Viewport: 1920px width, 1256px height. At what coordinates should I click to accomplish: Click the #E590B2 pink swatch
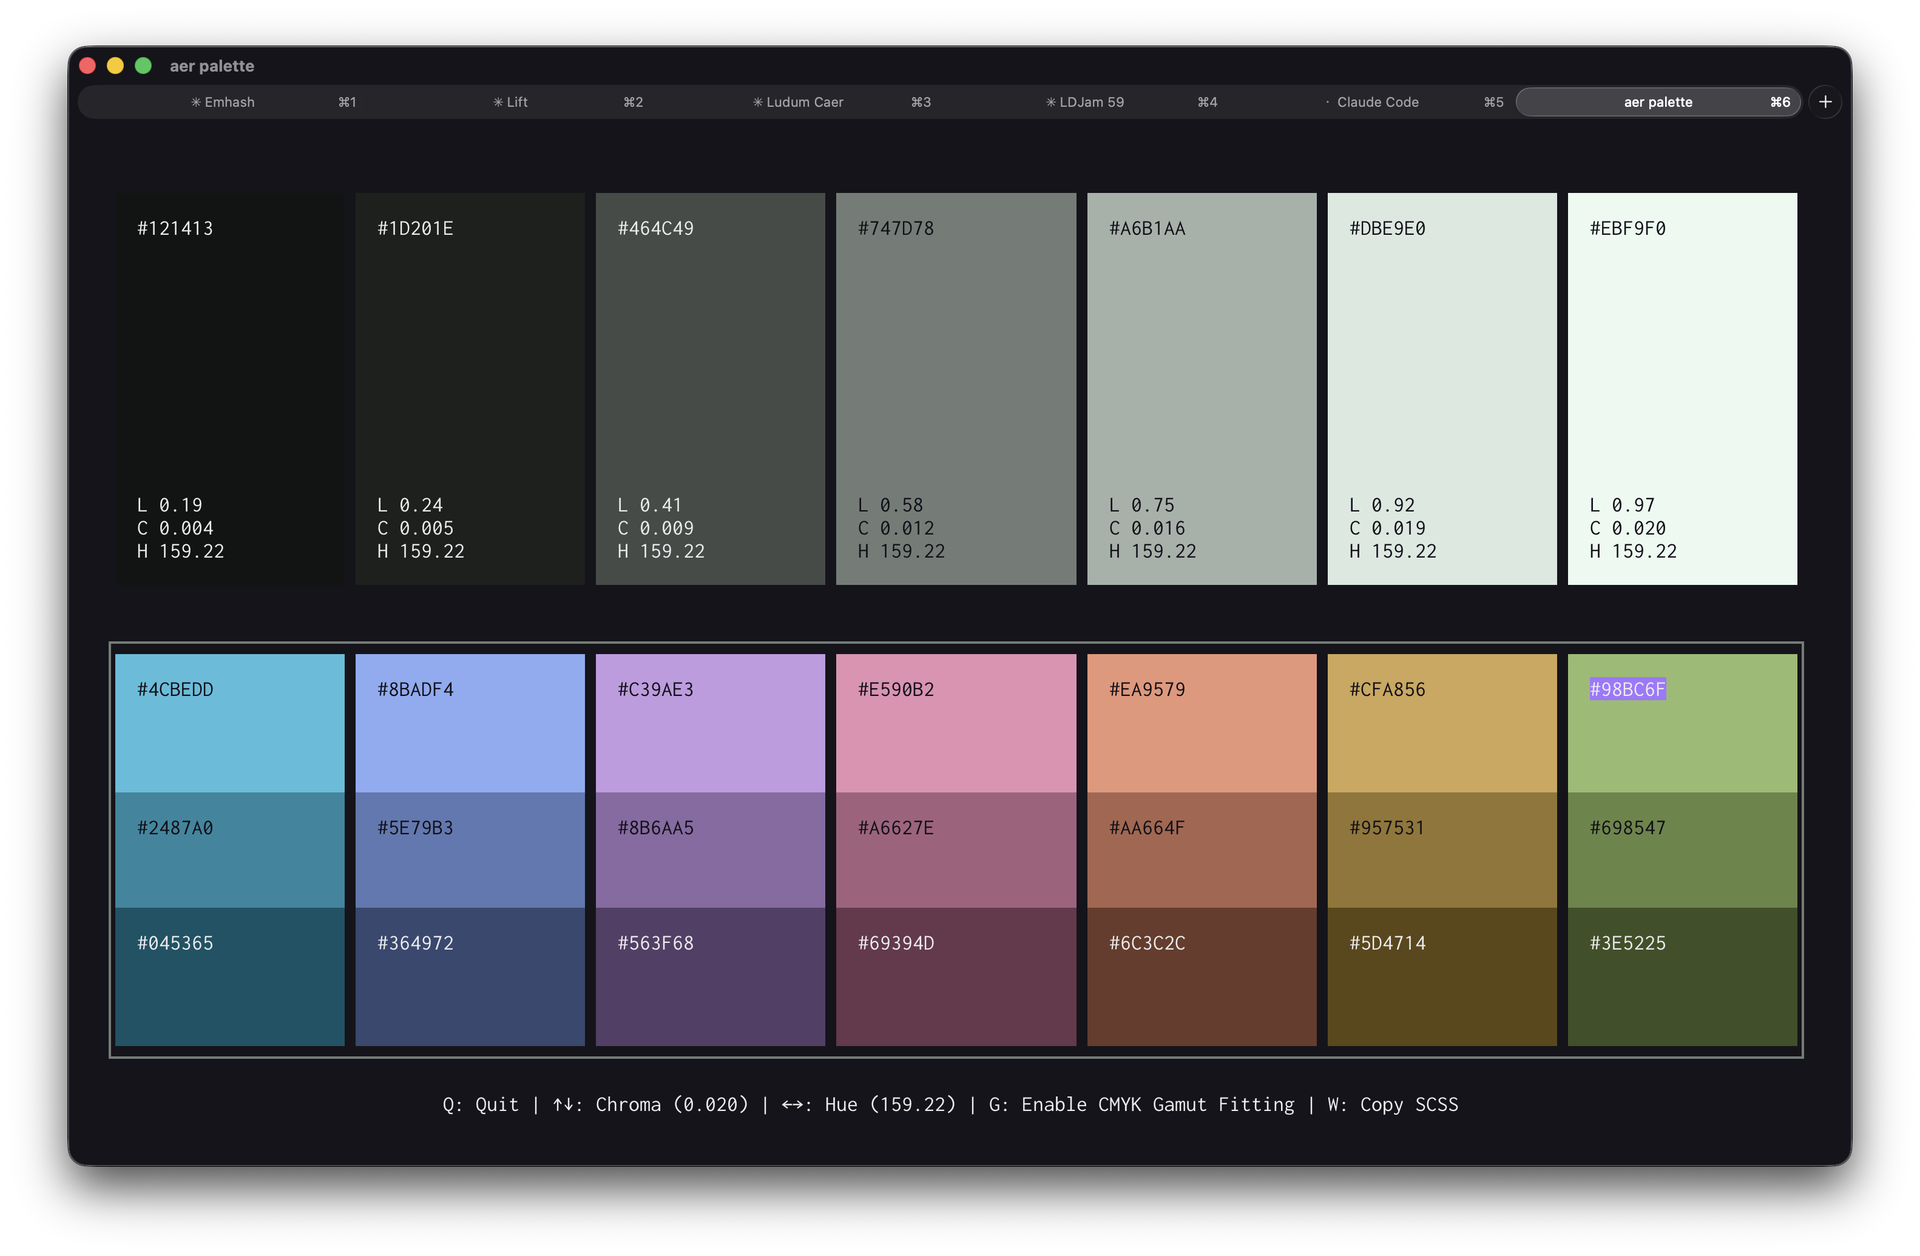(956, 723)
